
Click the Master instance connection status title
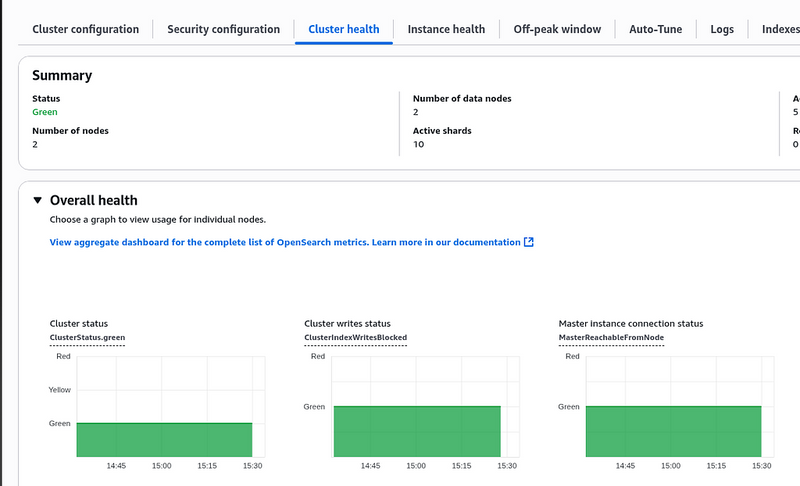(x=630, y=323)
